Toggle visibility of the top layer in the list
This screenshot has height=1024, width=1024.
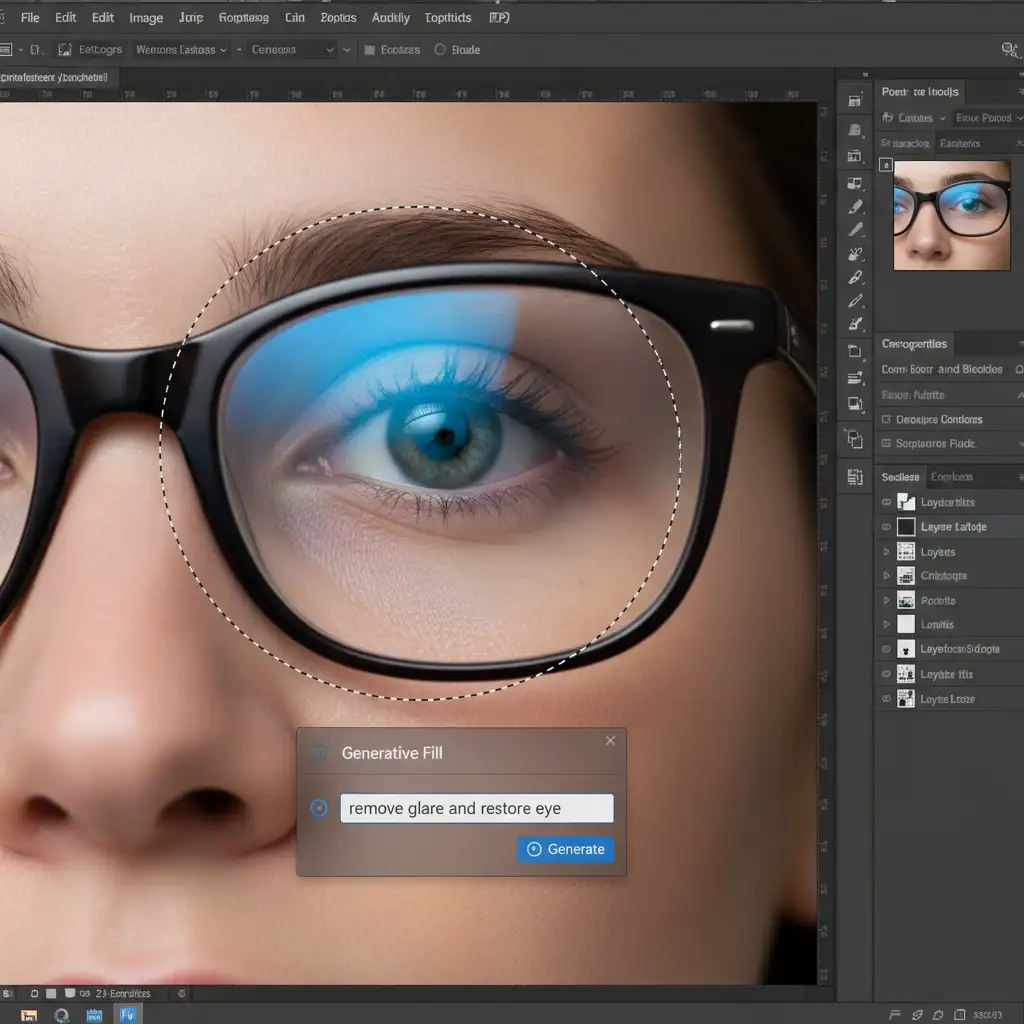886,502
